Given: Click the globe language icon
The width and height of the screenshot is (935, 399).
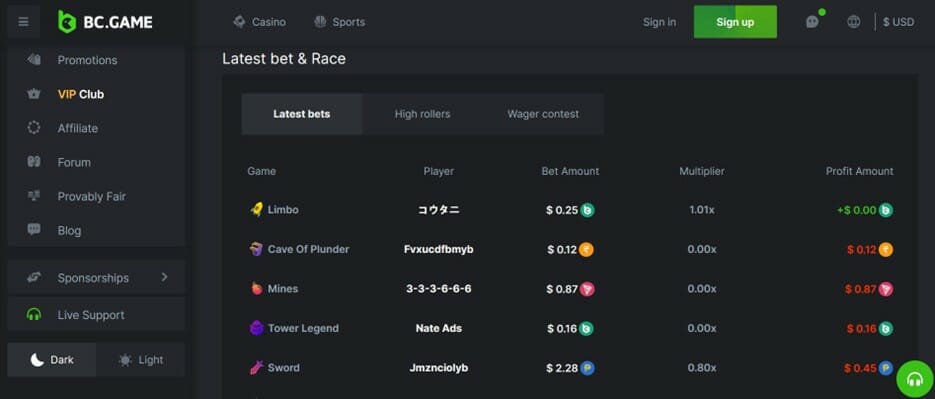Looking at the screenshot, I should pyautogui.click(x=854, y=22).
